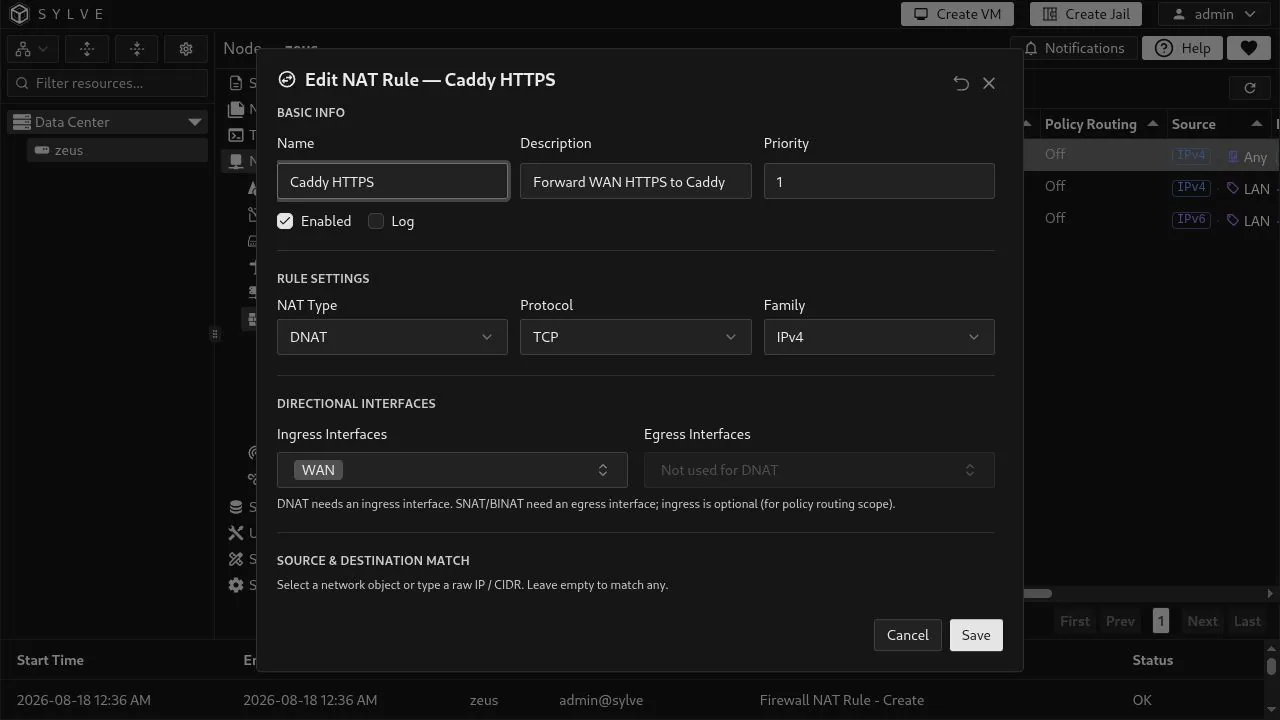Click the Egress Interfaces disabled selector
The image size is (1280, 720).
[819, 470]
